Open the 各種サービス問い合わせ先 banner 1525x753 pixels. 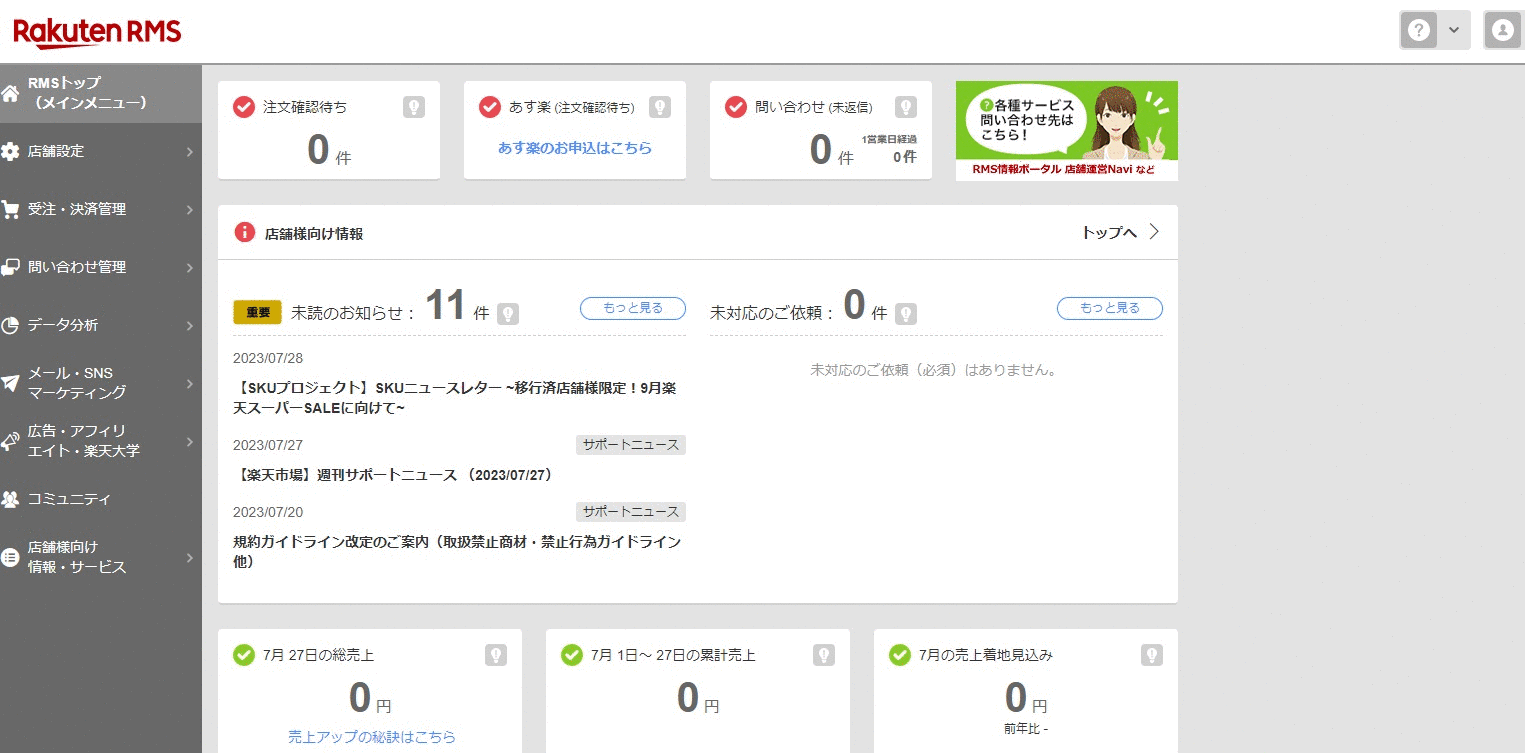click(x=1067, y=131)
